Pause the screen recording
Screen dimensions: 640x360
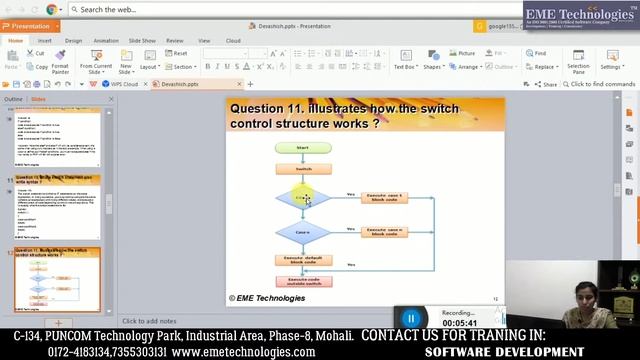[411, 318]
